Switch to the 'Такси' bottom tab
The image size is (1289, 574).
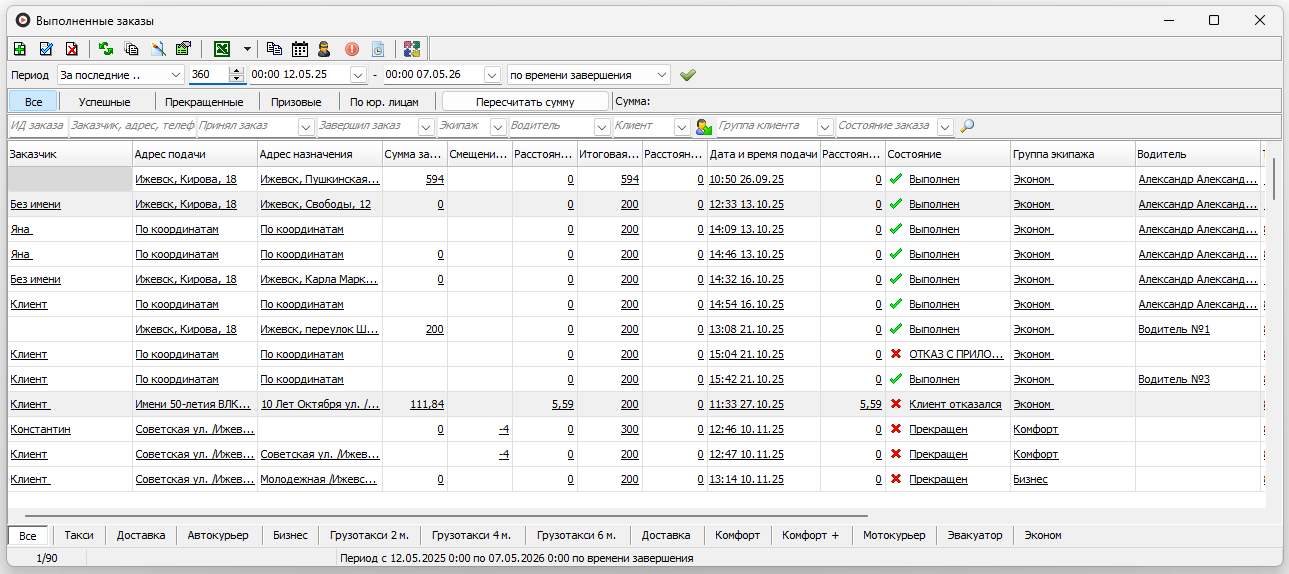pyautogui.click(x=79, y=535)
